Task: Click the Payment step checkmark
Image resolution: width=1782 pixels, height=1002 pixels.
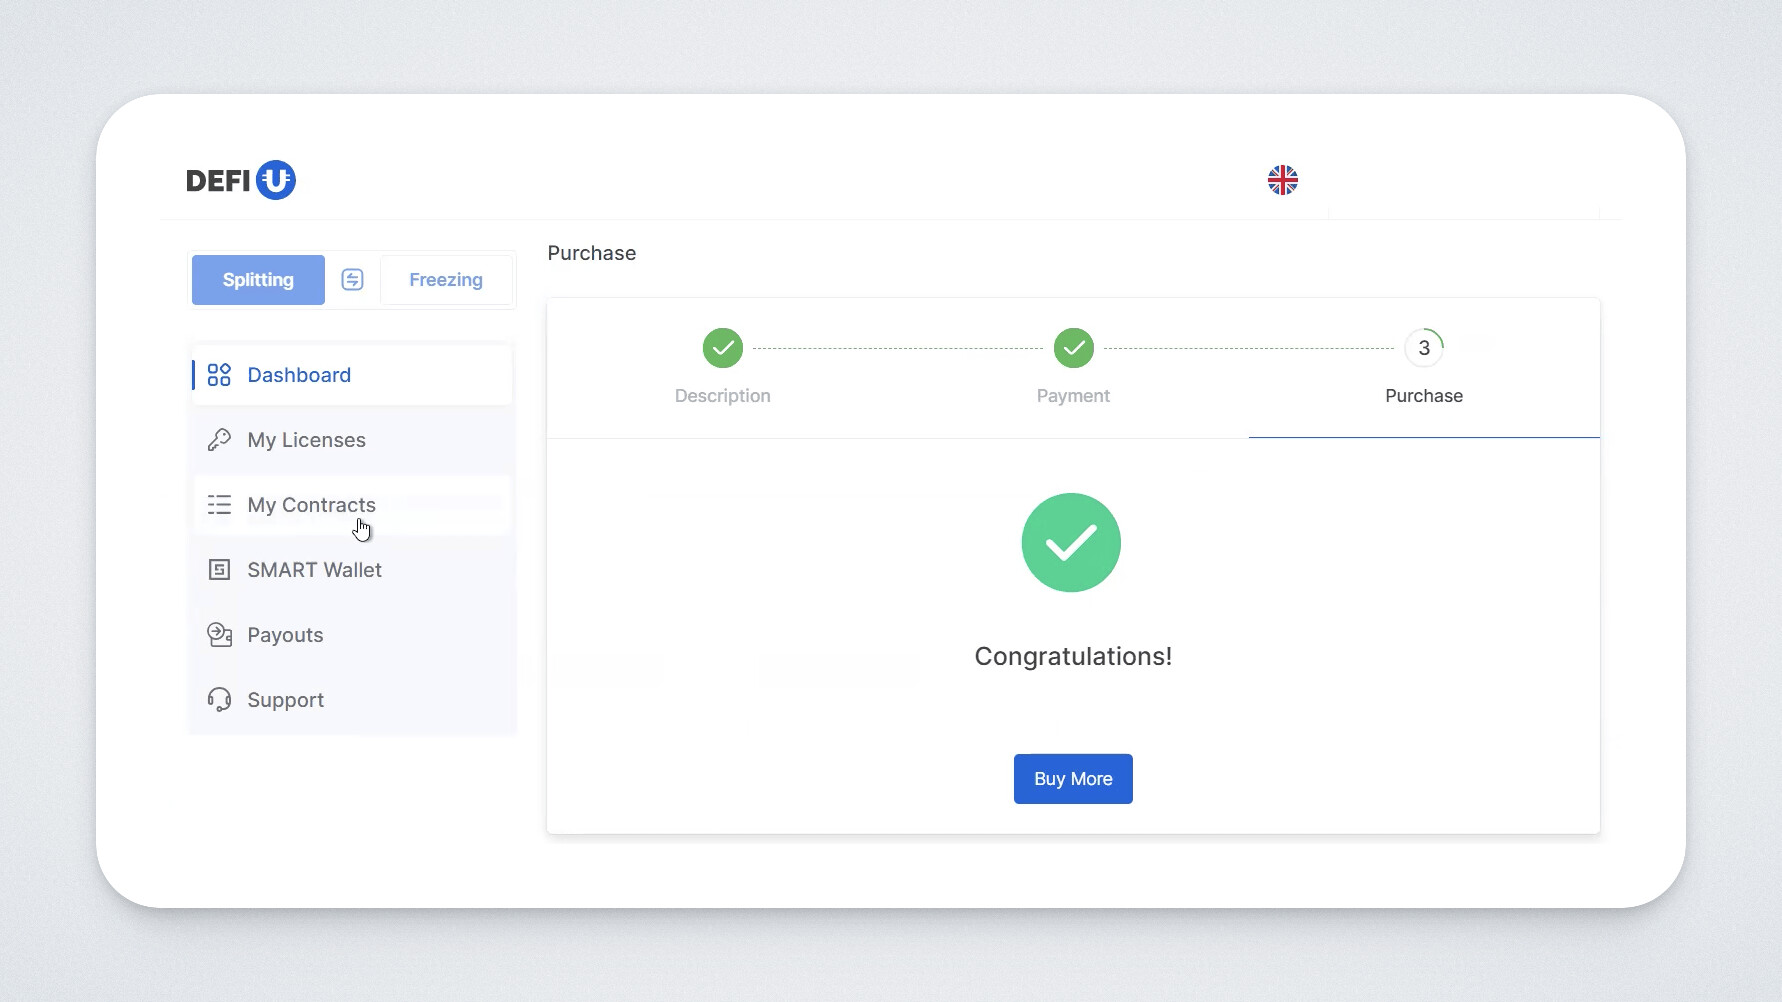Action: point(1073,348)
